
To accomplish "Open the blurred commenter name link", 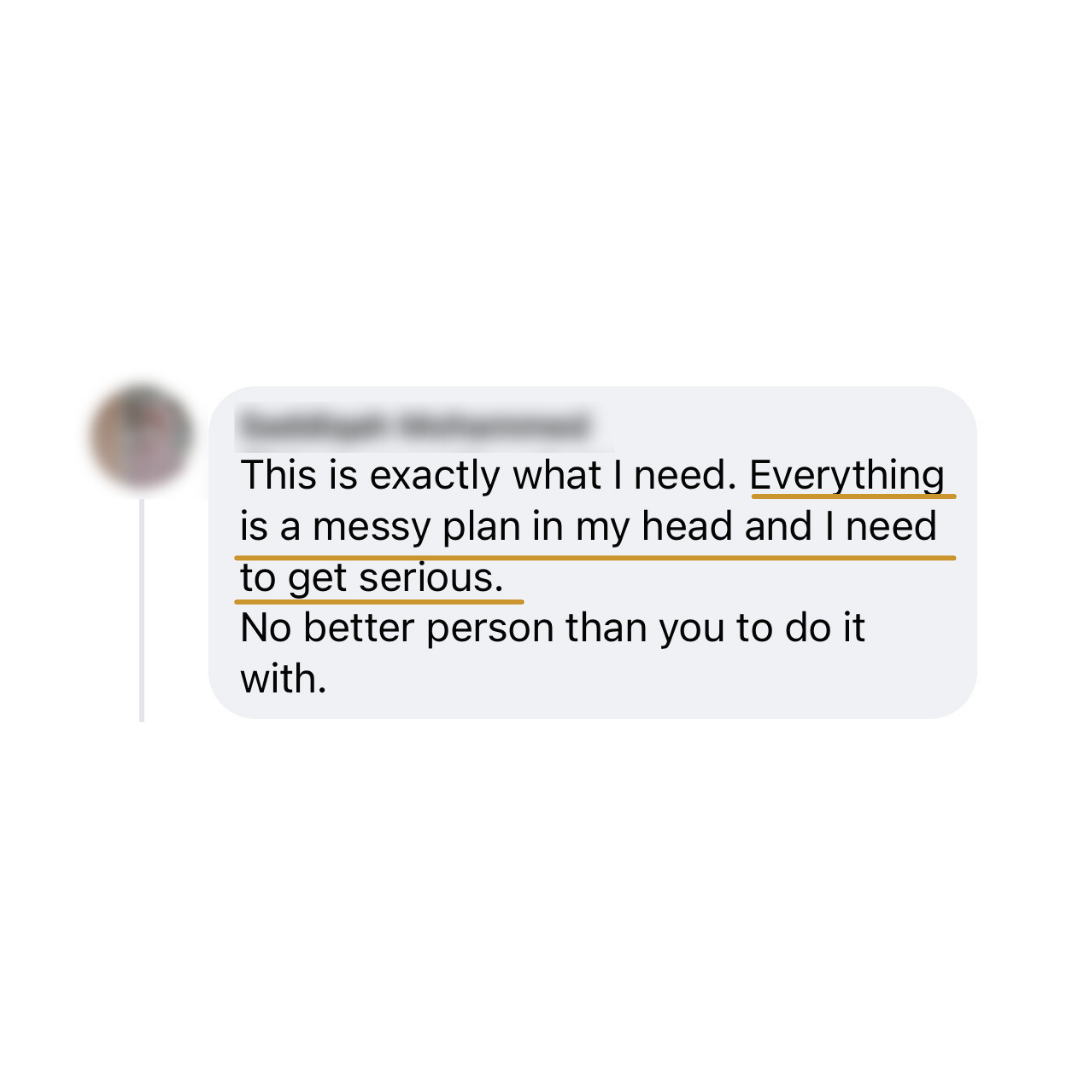I will (413, 424).
